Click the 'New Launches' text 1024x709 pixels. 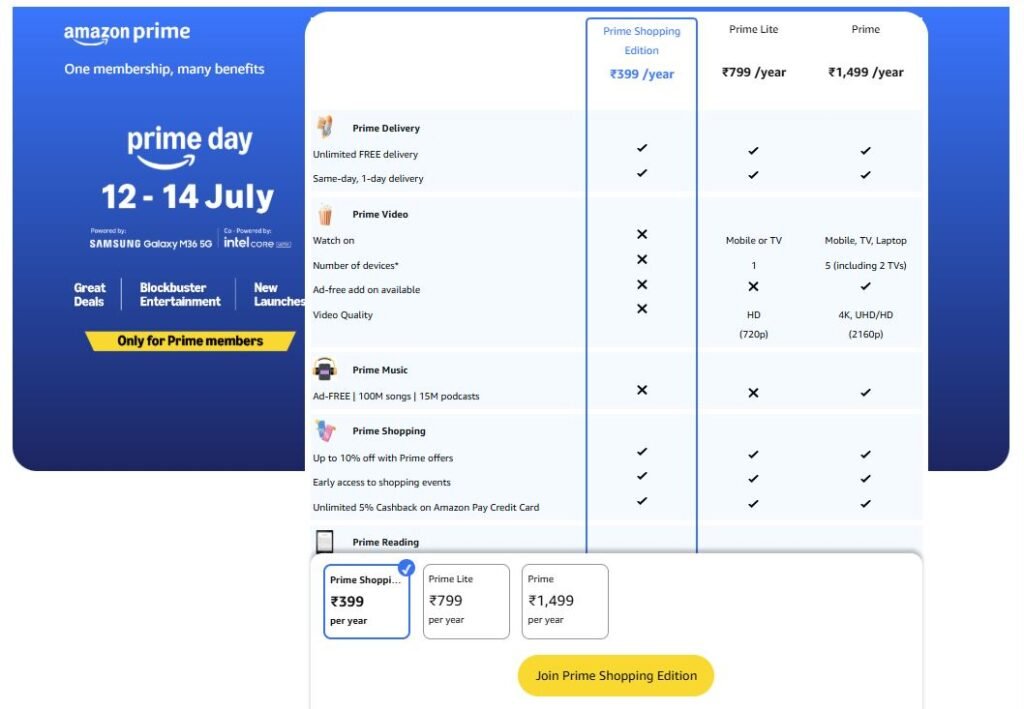coord(279,294)
